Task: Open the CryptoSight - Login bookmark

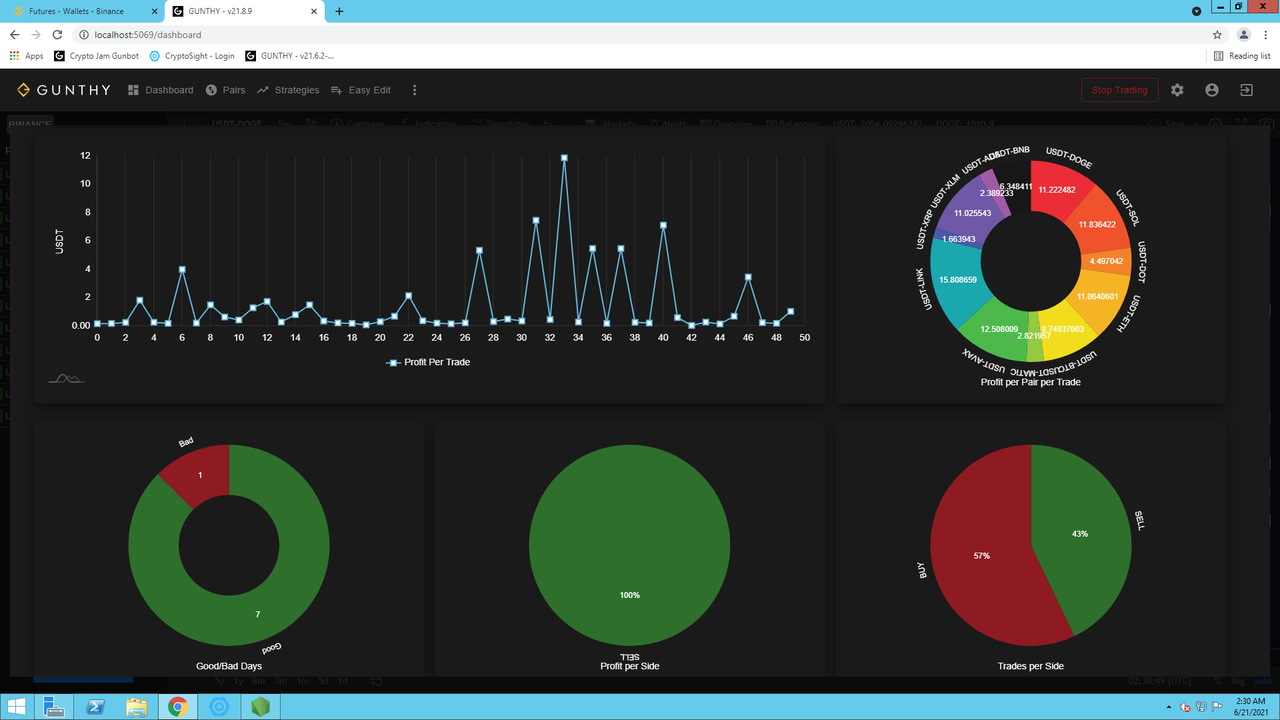Action: tap(193, 56)
